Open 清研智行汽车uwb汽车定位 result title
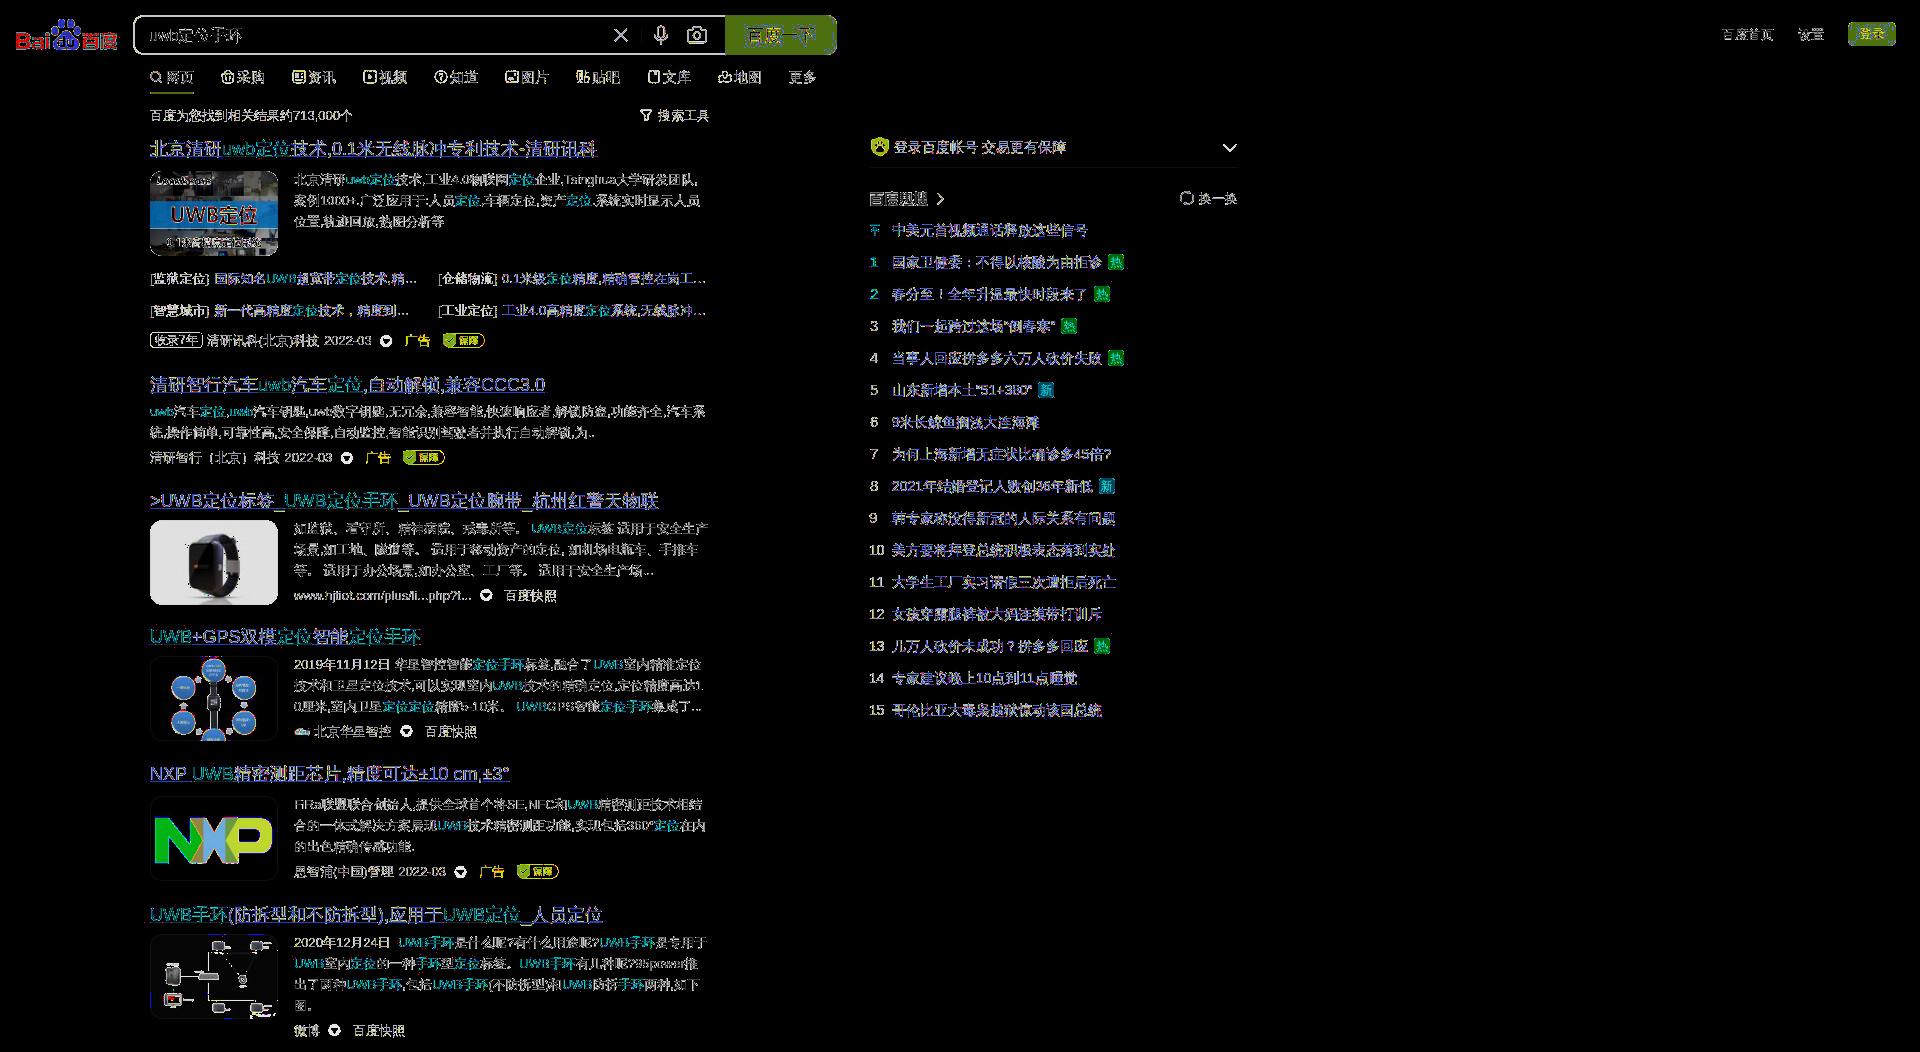Screen dimensions: 1920x1052 [347, 385]
